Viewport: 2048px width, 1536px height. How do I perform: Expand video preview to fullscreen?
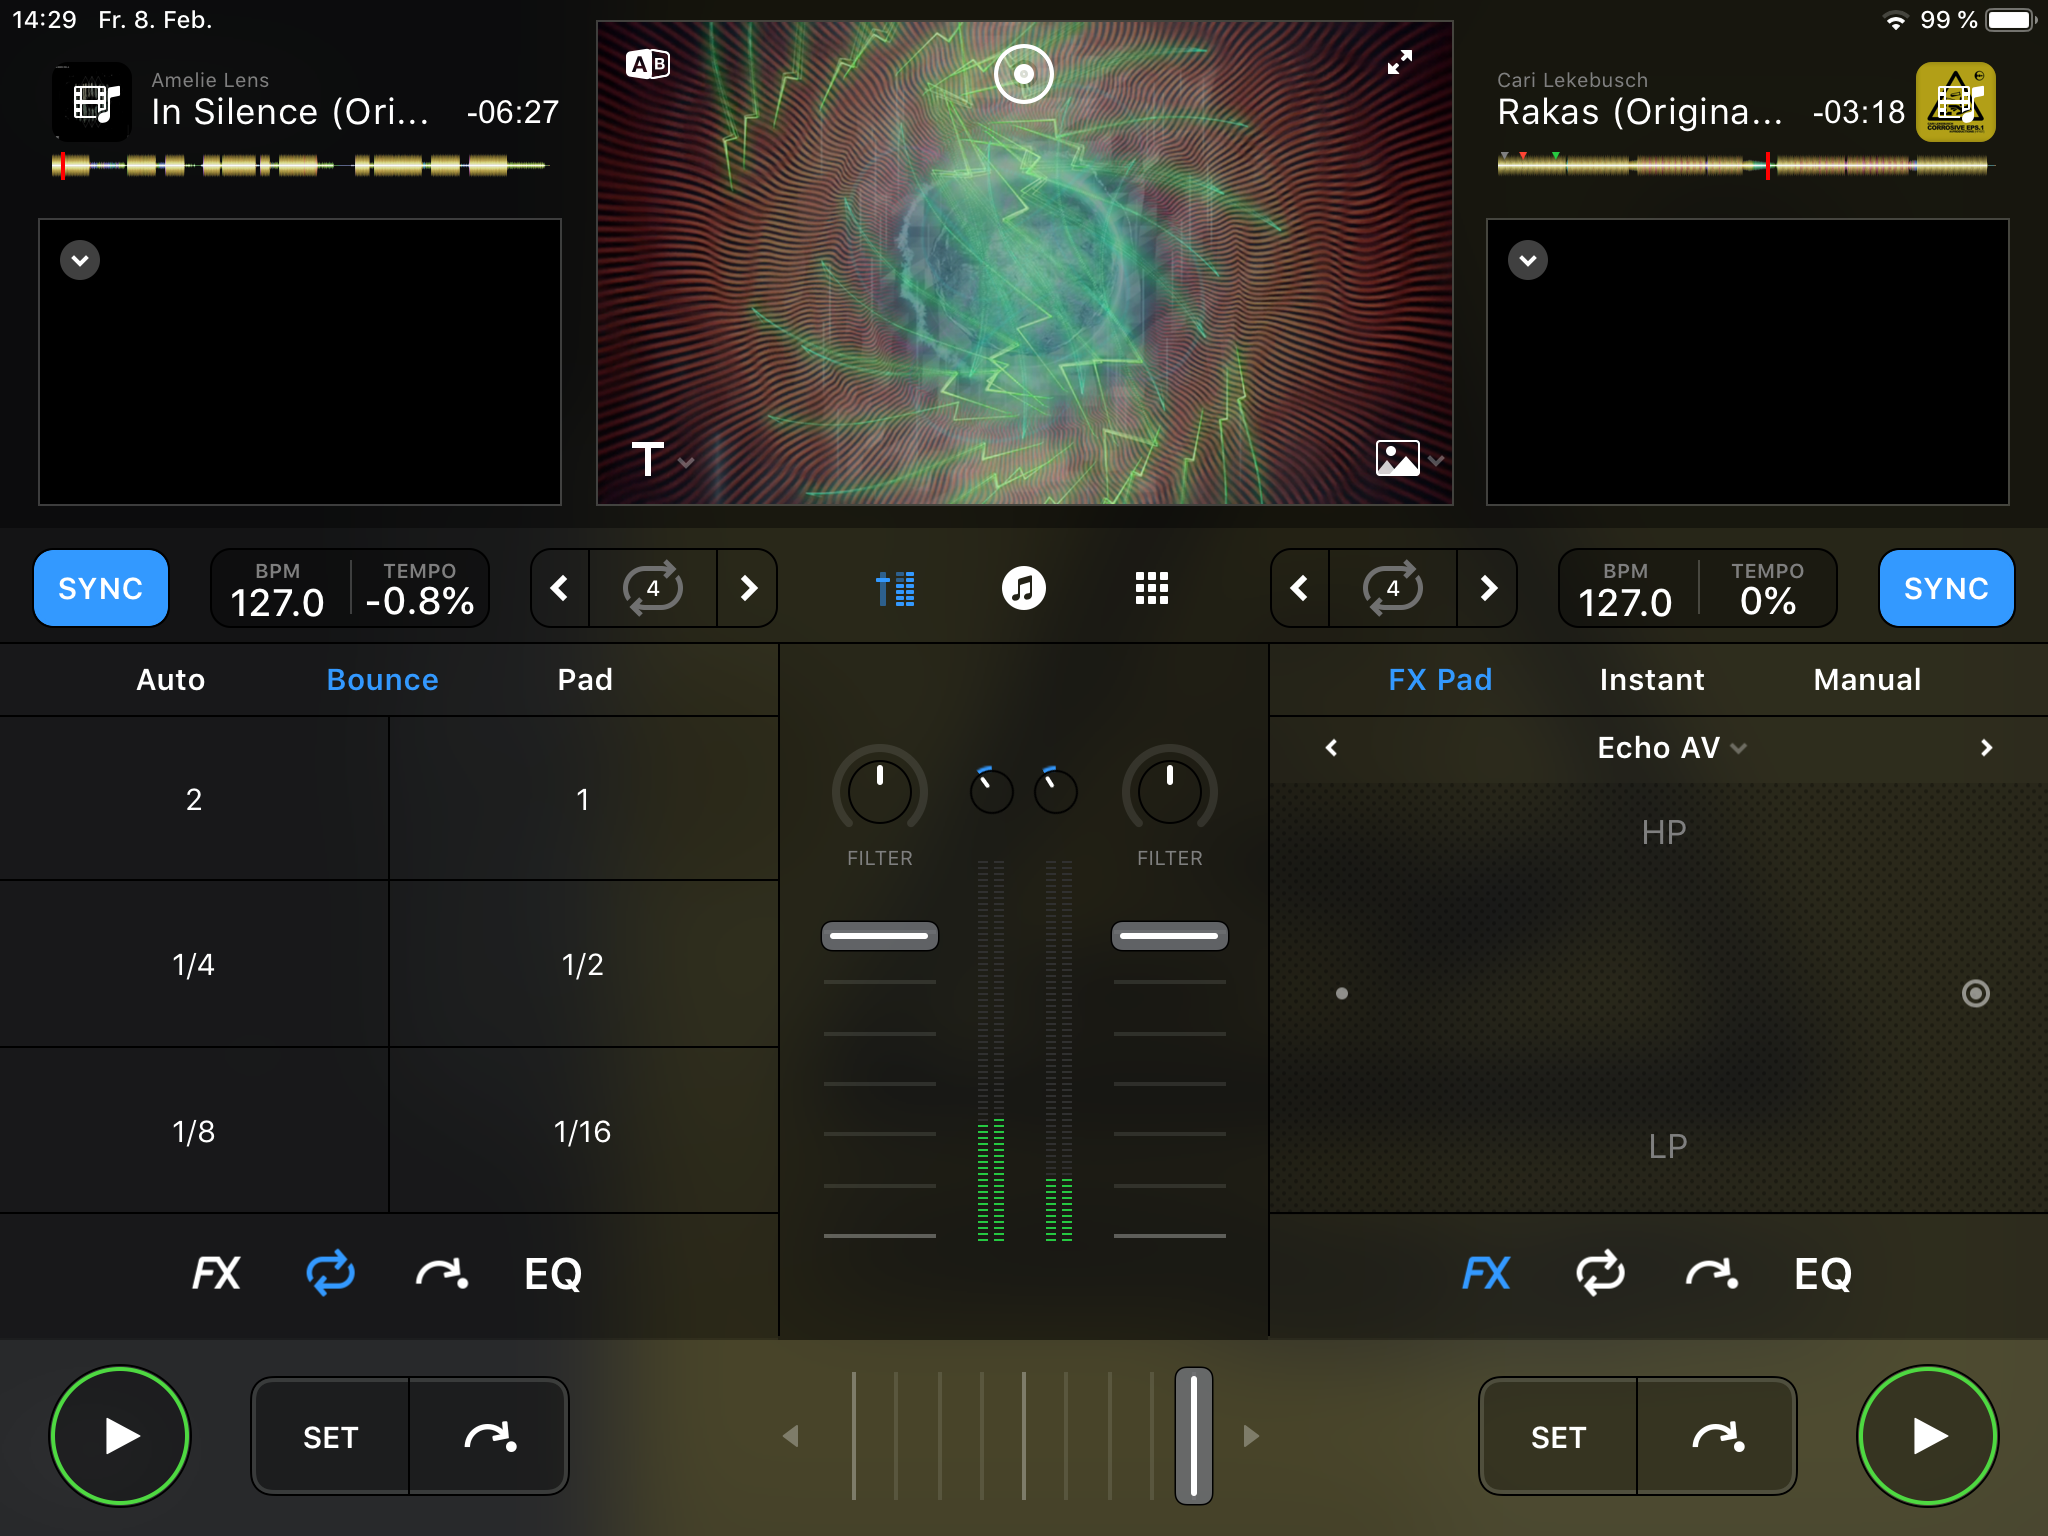coord(1399,62)
